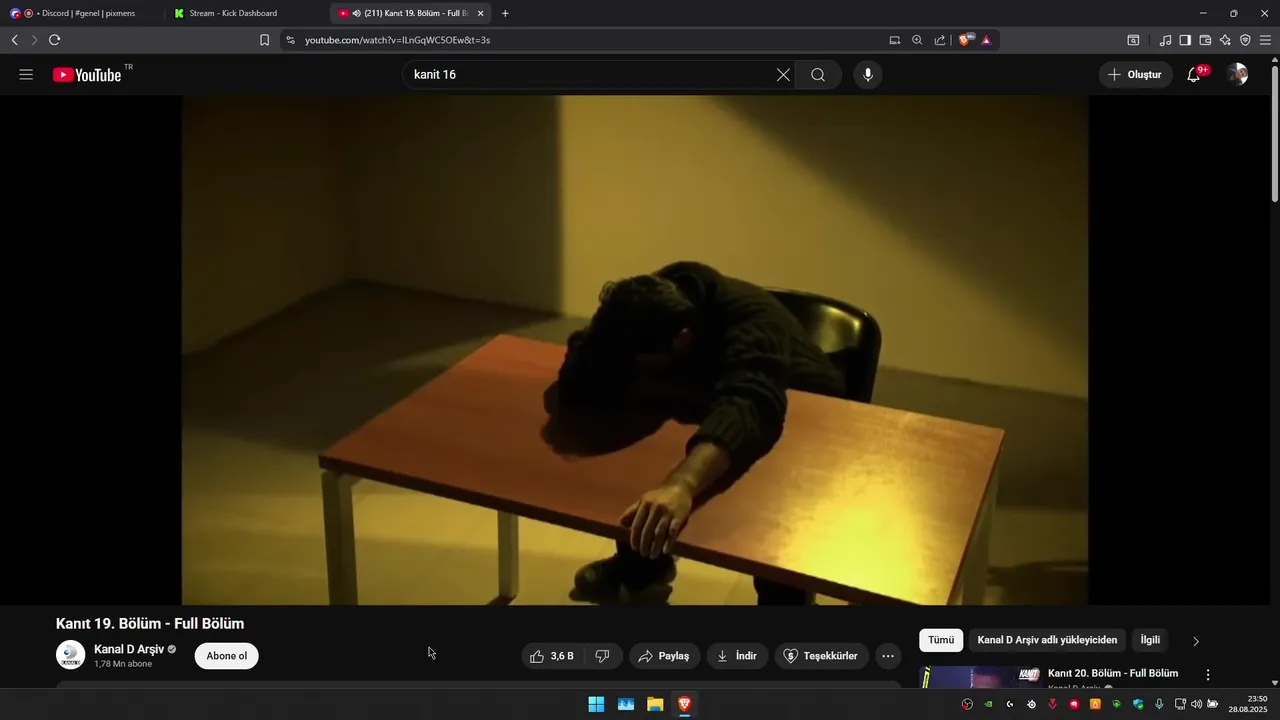The width and height of the screenshot is (1280, 720).
Task: Bookmark this page
Action: click(264, 40)
